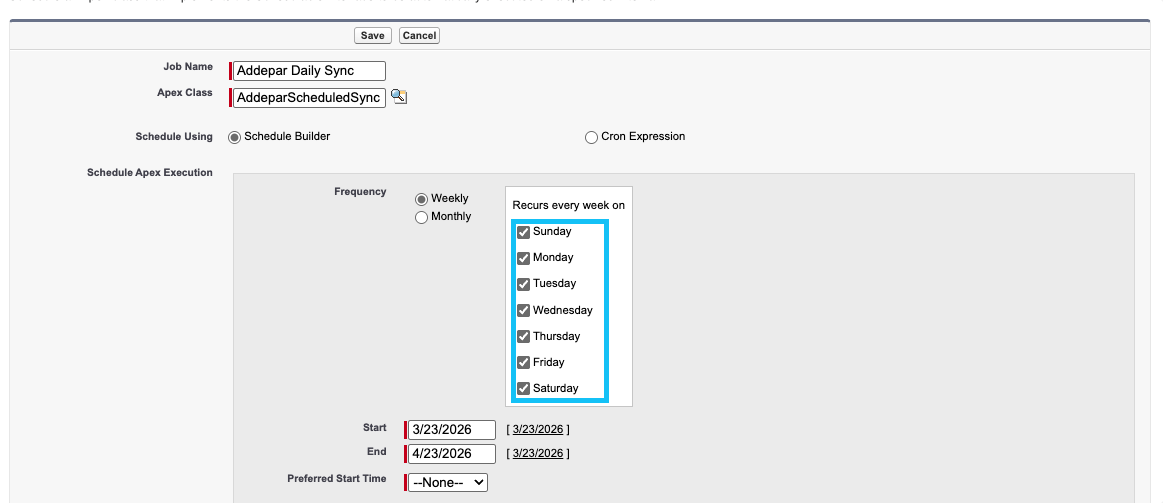Click the 'Frequency' label

click(x=360, y=191)
